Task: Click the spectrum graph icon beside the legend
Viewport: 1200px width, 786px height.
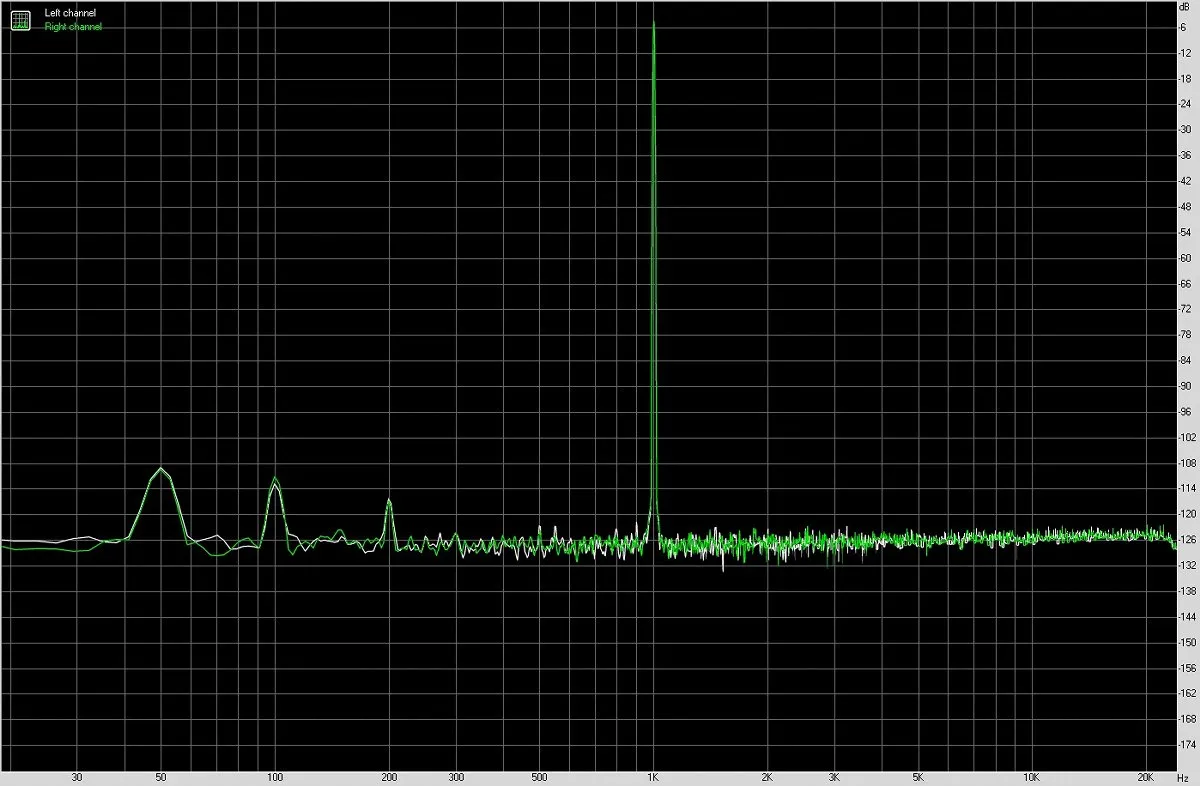Action: click(x=21, y=20)
